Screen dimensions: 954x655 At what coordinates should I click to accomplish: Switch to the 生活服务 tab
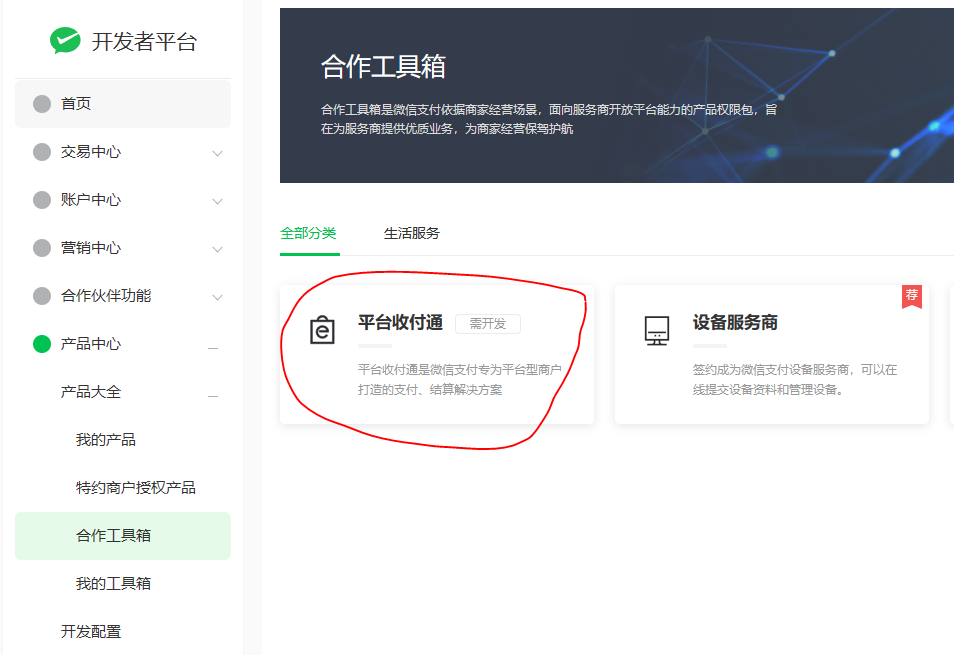(x=412, y=233)
